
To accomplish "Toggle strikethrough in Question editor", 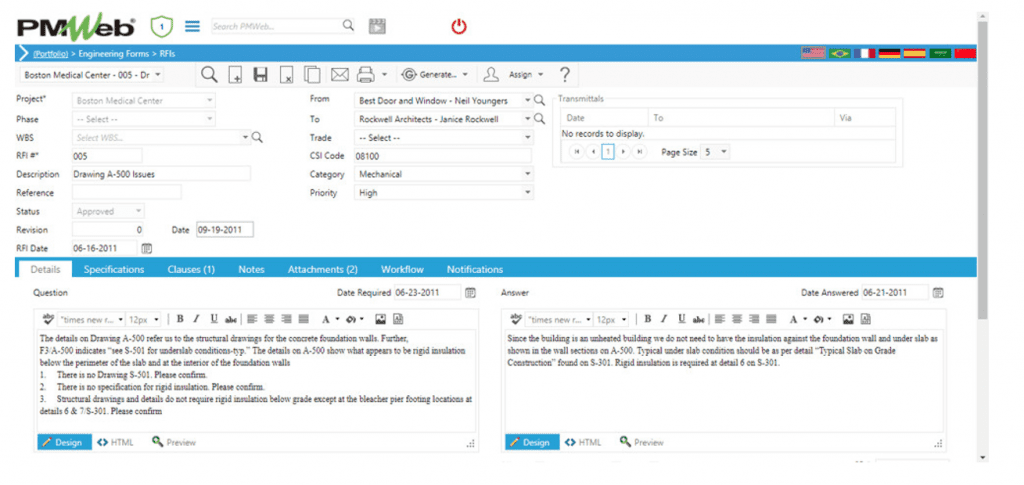I will pyautogui.click(x=231, y=320).
